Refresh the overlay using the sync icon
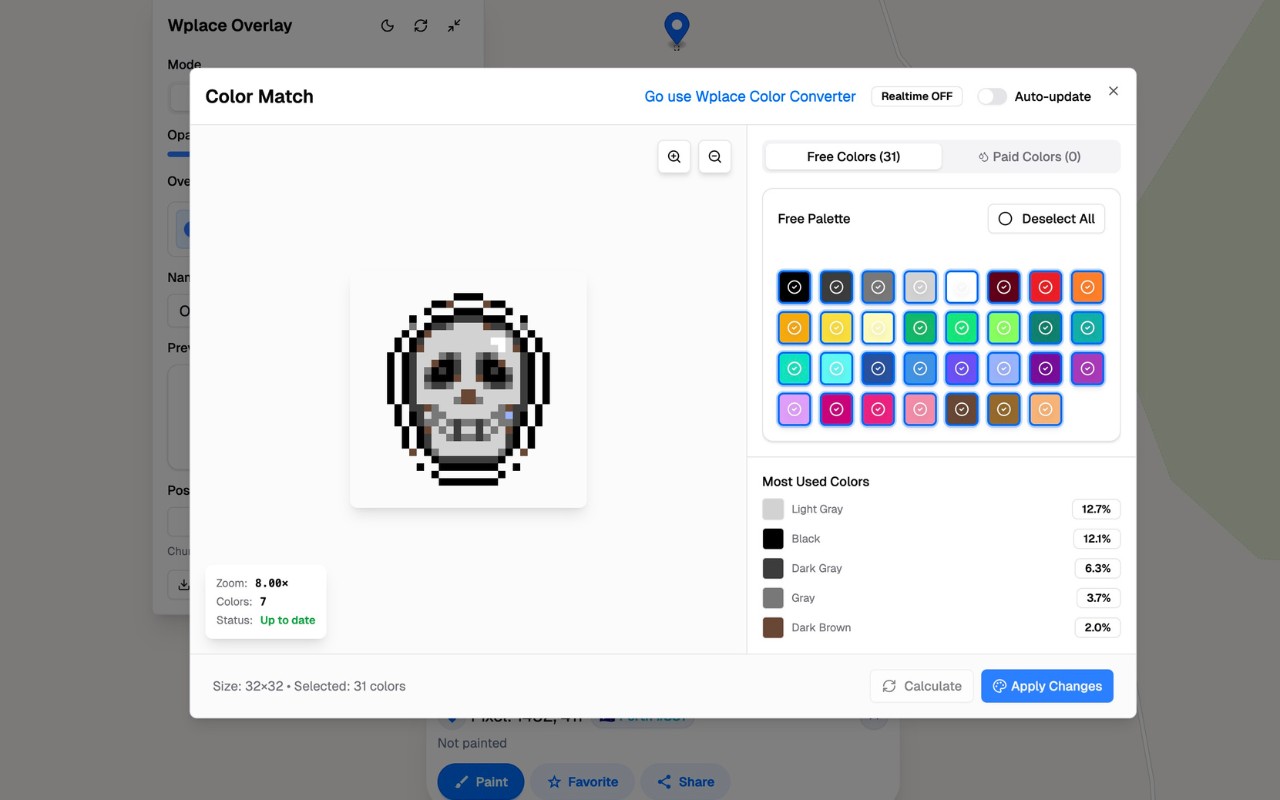This screenshot has width=1280, height=800. [x=420, y=26]
